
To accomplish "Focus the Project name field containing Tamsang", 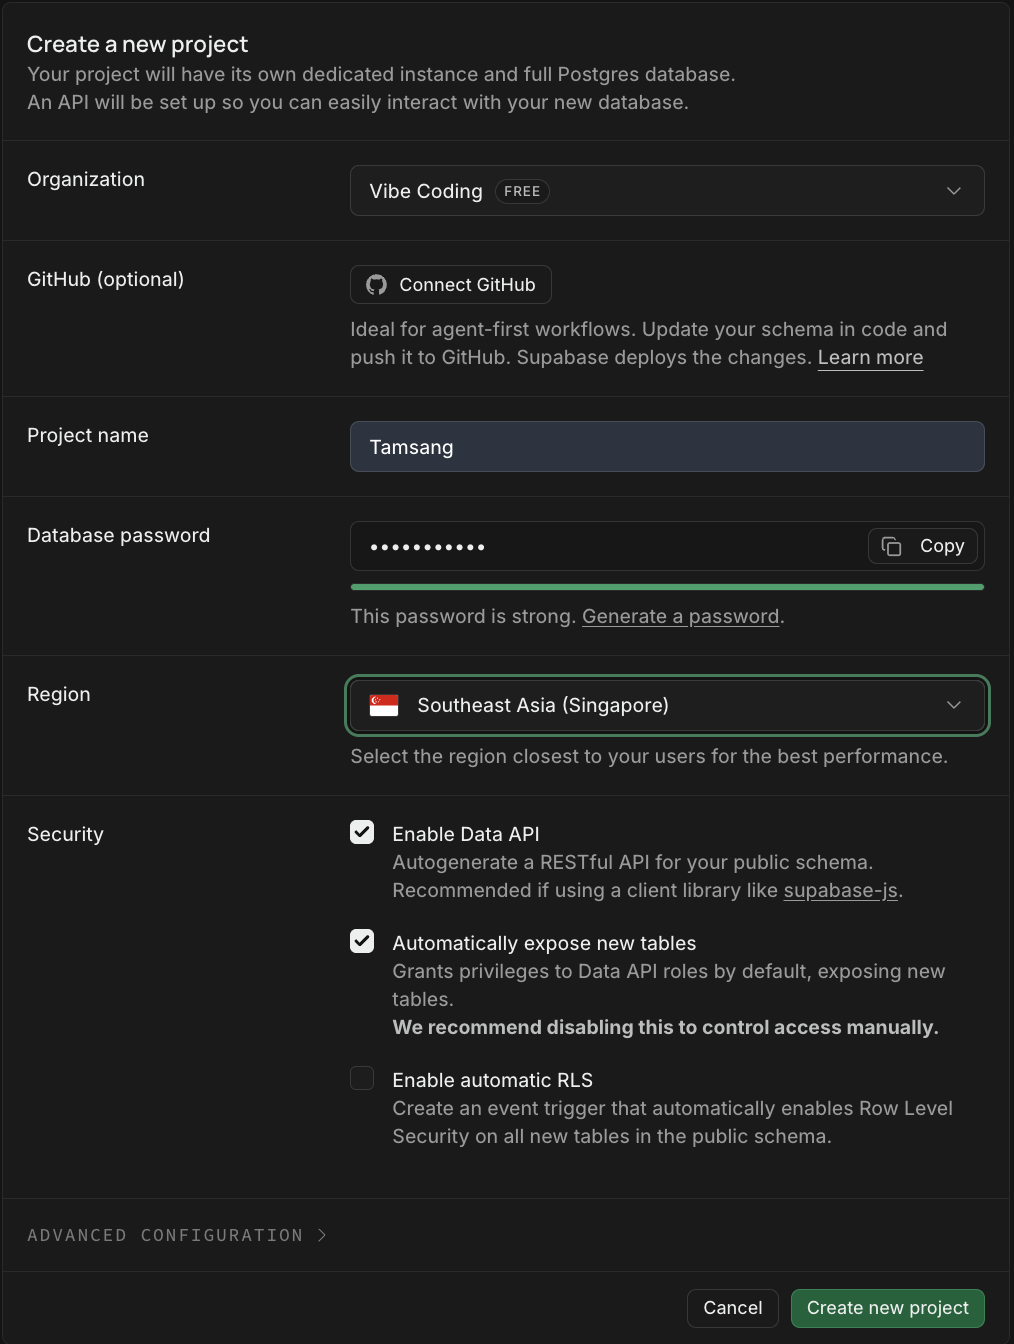I will tap(667, 446).
